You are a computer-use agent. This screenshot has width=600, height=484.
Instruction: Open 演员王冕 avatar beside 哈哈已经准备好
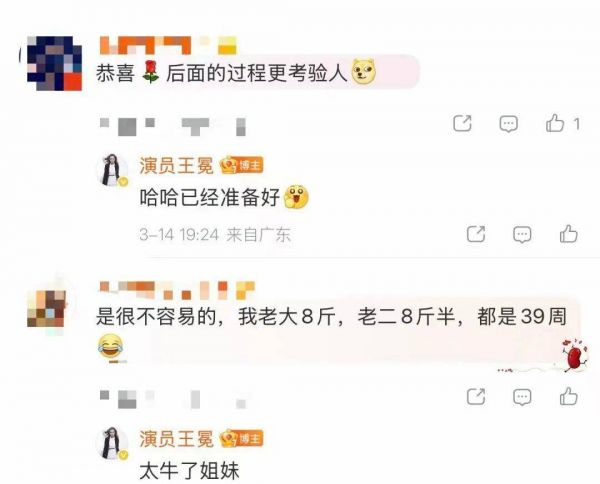tap(112, 170)
